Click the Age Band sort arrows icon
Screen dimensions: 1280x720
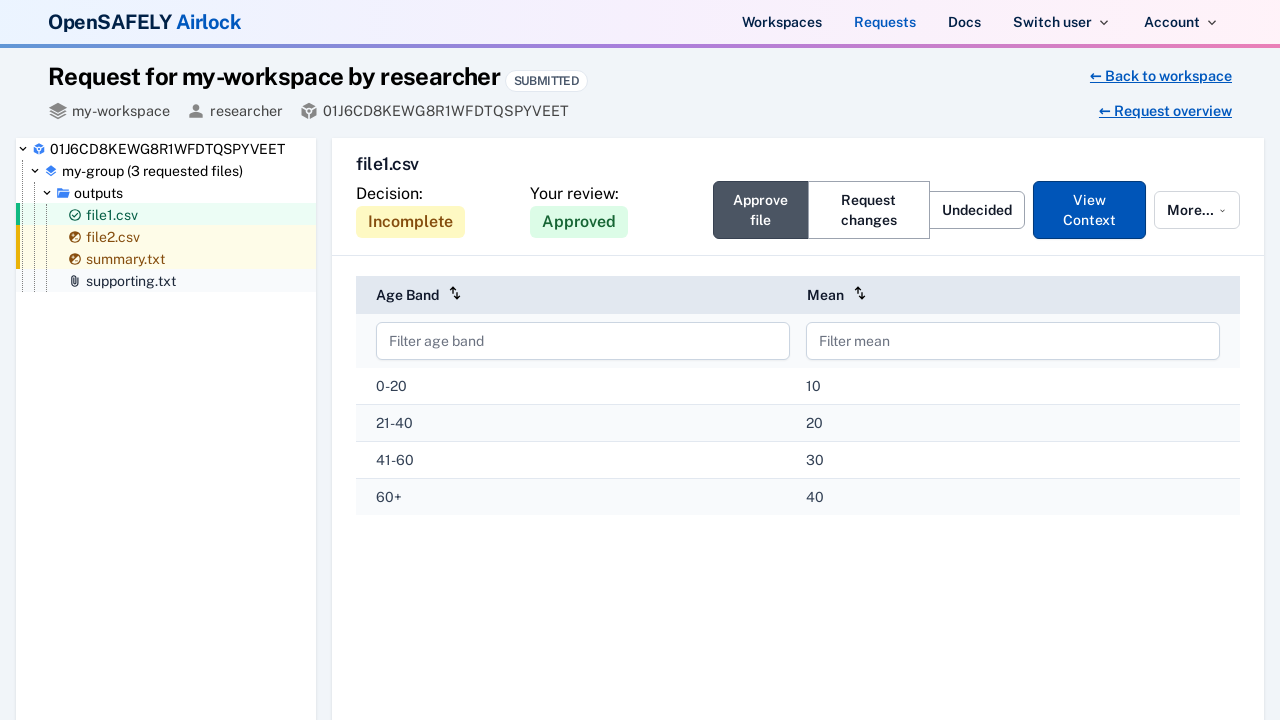454,293
